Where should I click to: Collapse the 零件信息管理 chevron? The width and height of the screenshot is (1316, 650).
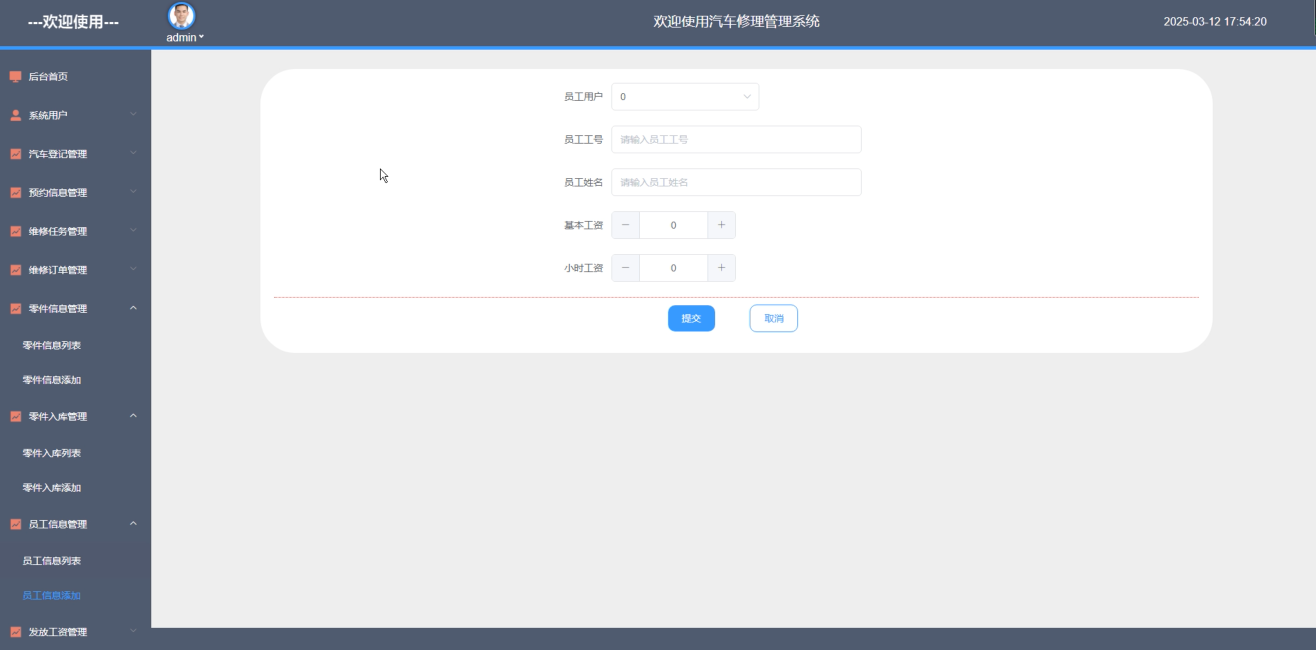point(133,308)
